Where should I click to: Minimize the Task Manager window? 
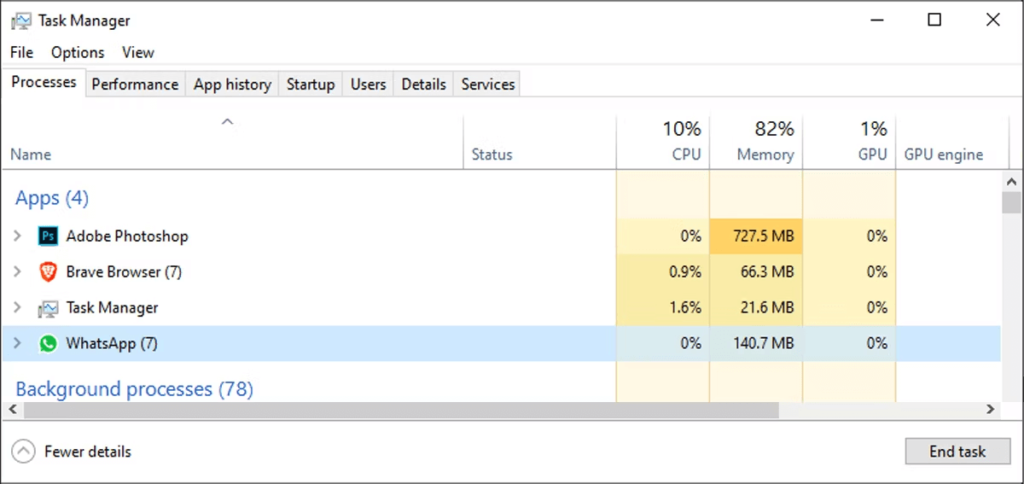[x=877, y=20]
